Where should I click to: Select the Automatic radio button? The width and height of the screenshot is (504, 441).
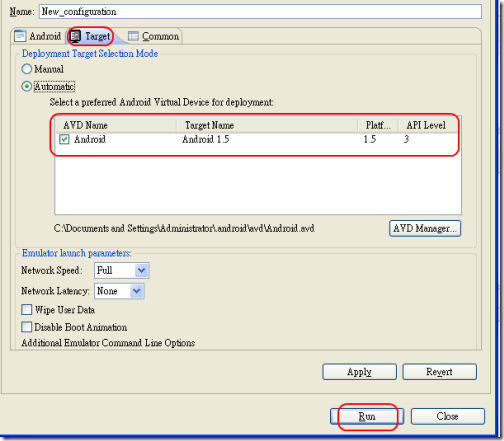click(27, 87)
